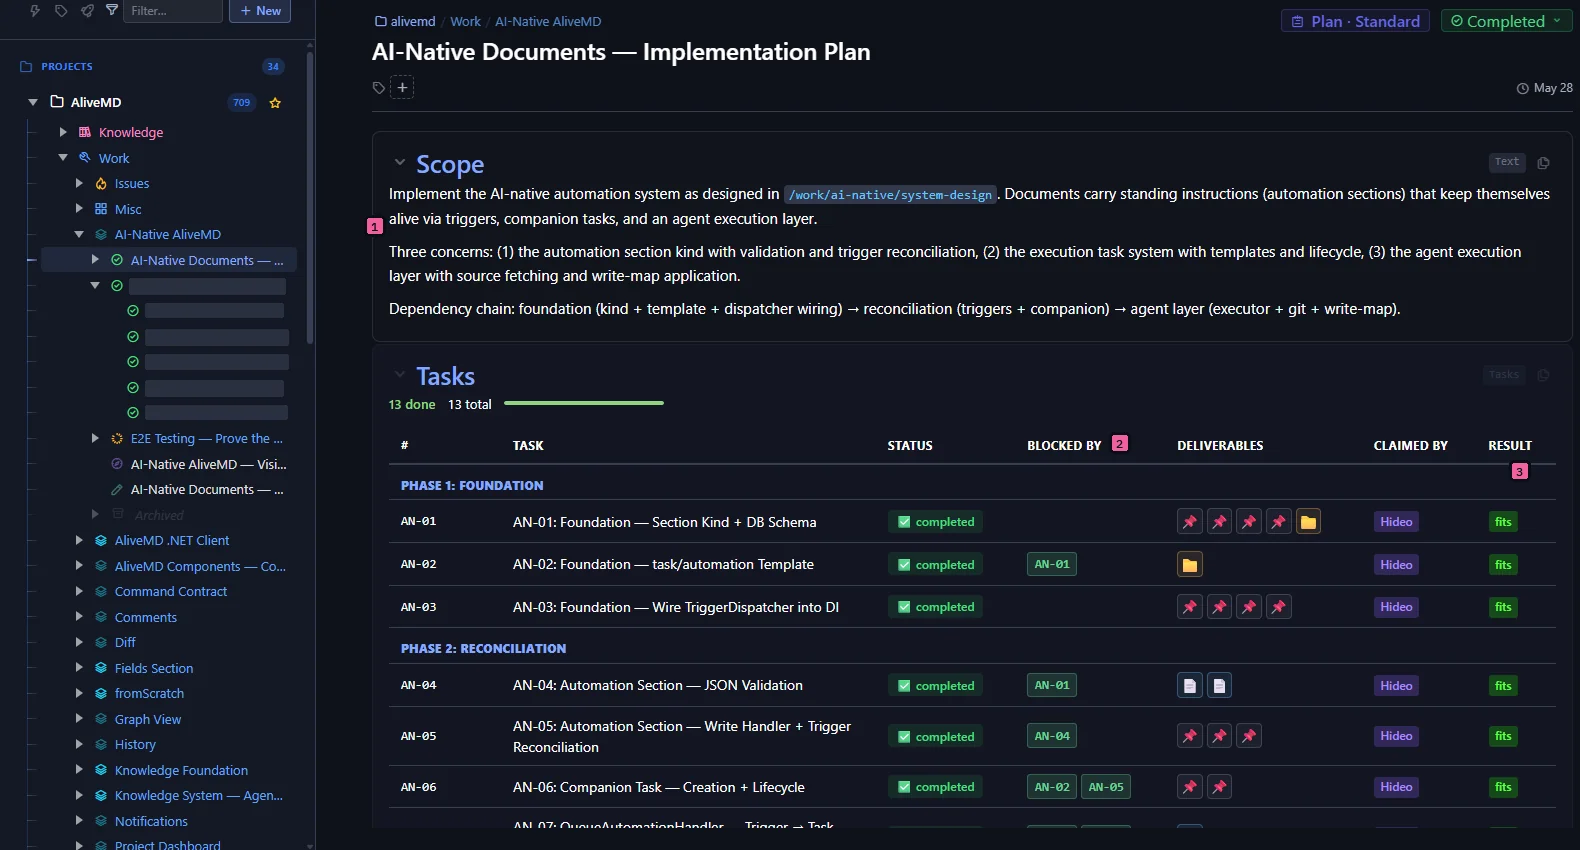
Task: Open the first document deliverable in the AN-04 row
Action: pos(1190,686)
